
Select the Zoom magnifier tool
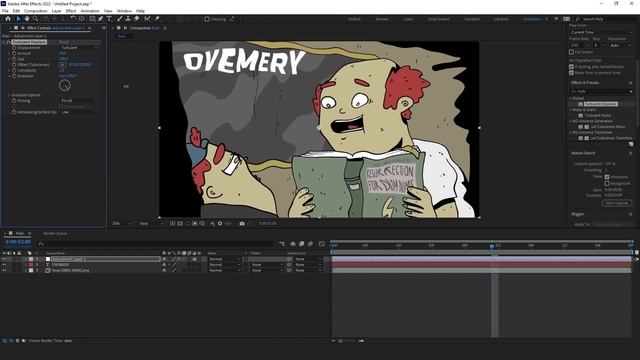36,19
